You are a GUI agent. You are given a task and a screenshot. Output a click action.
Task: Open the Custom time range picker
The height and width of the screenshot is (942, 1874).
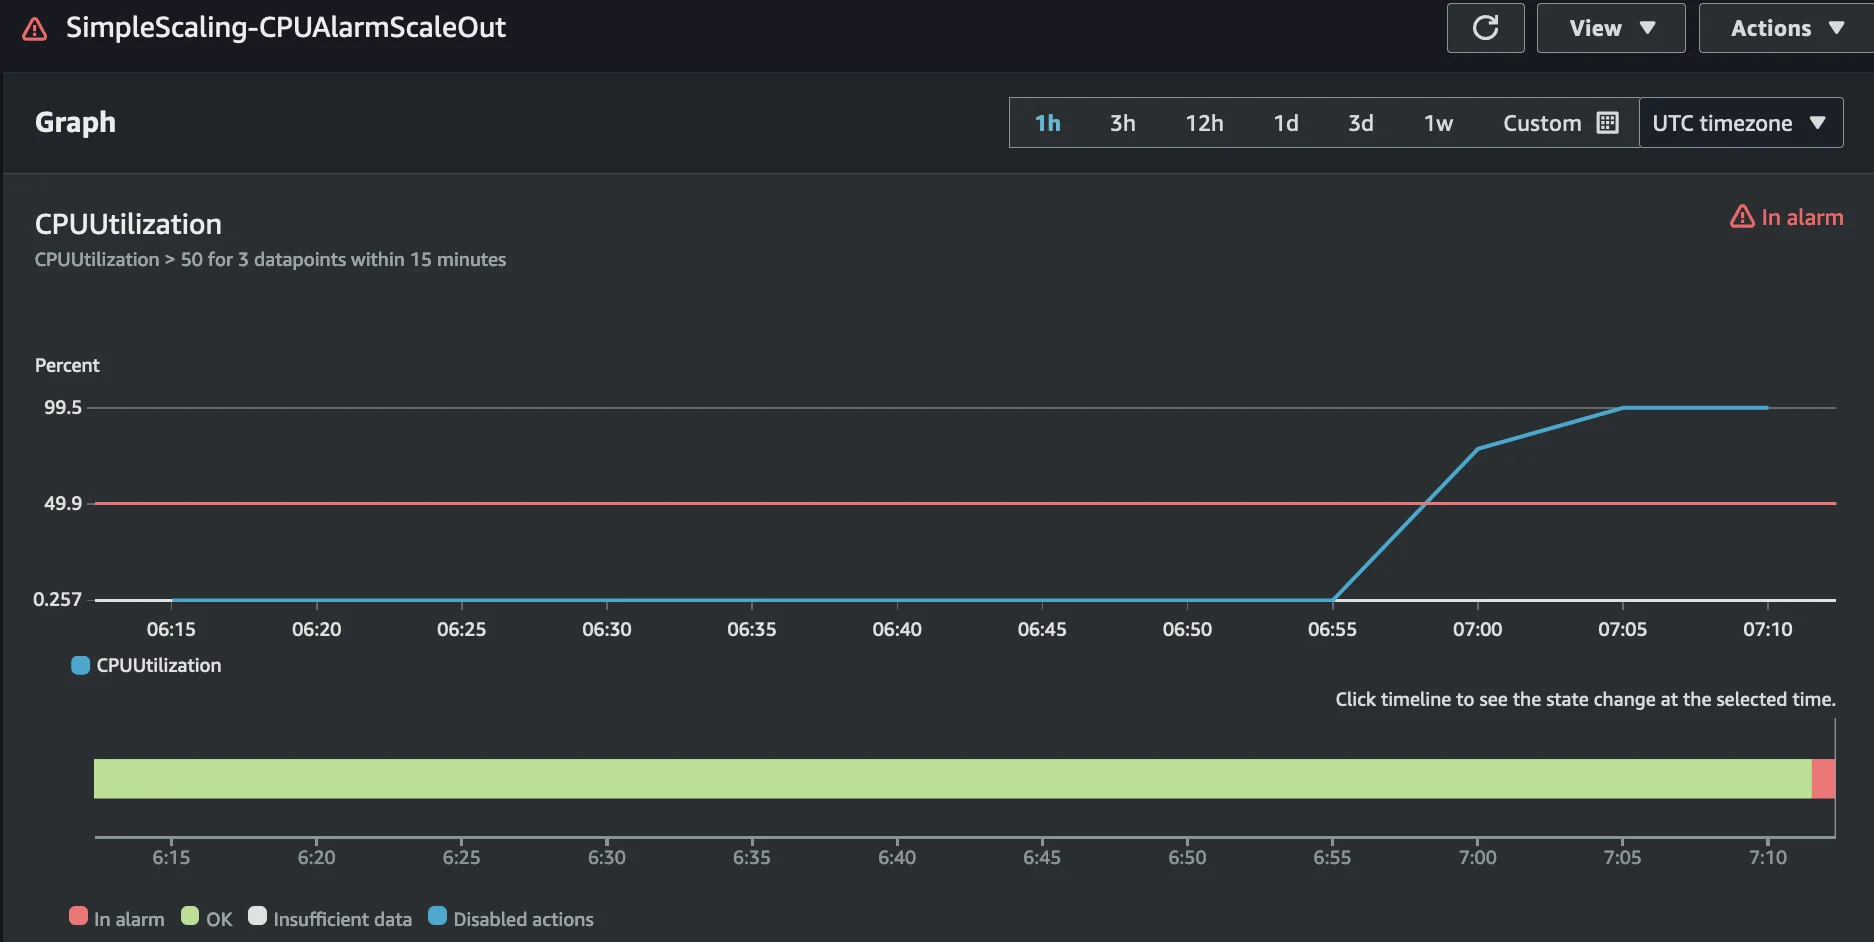pos(1560,123)
